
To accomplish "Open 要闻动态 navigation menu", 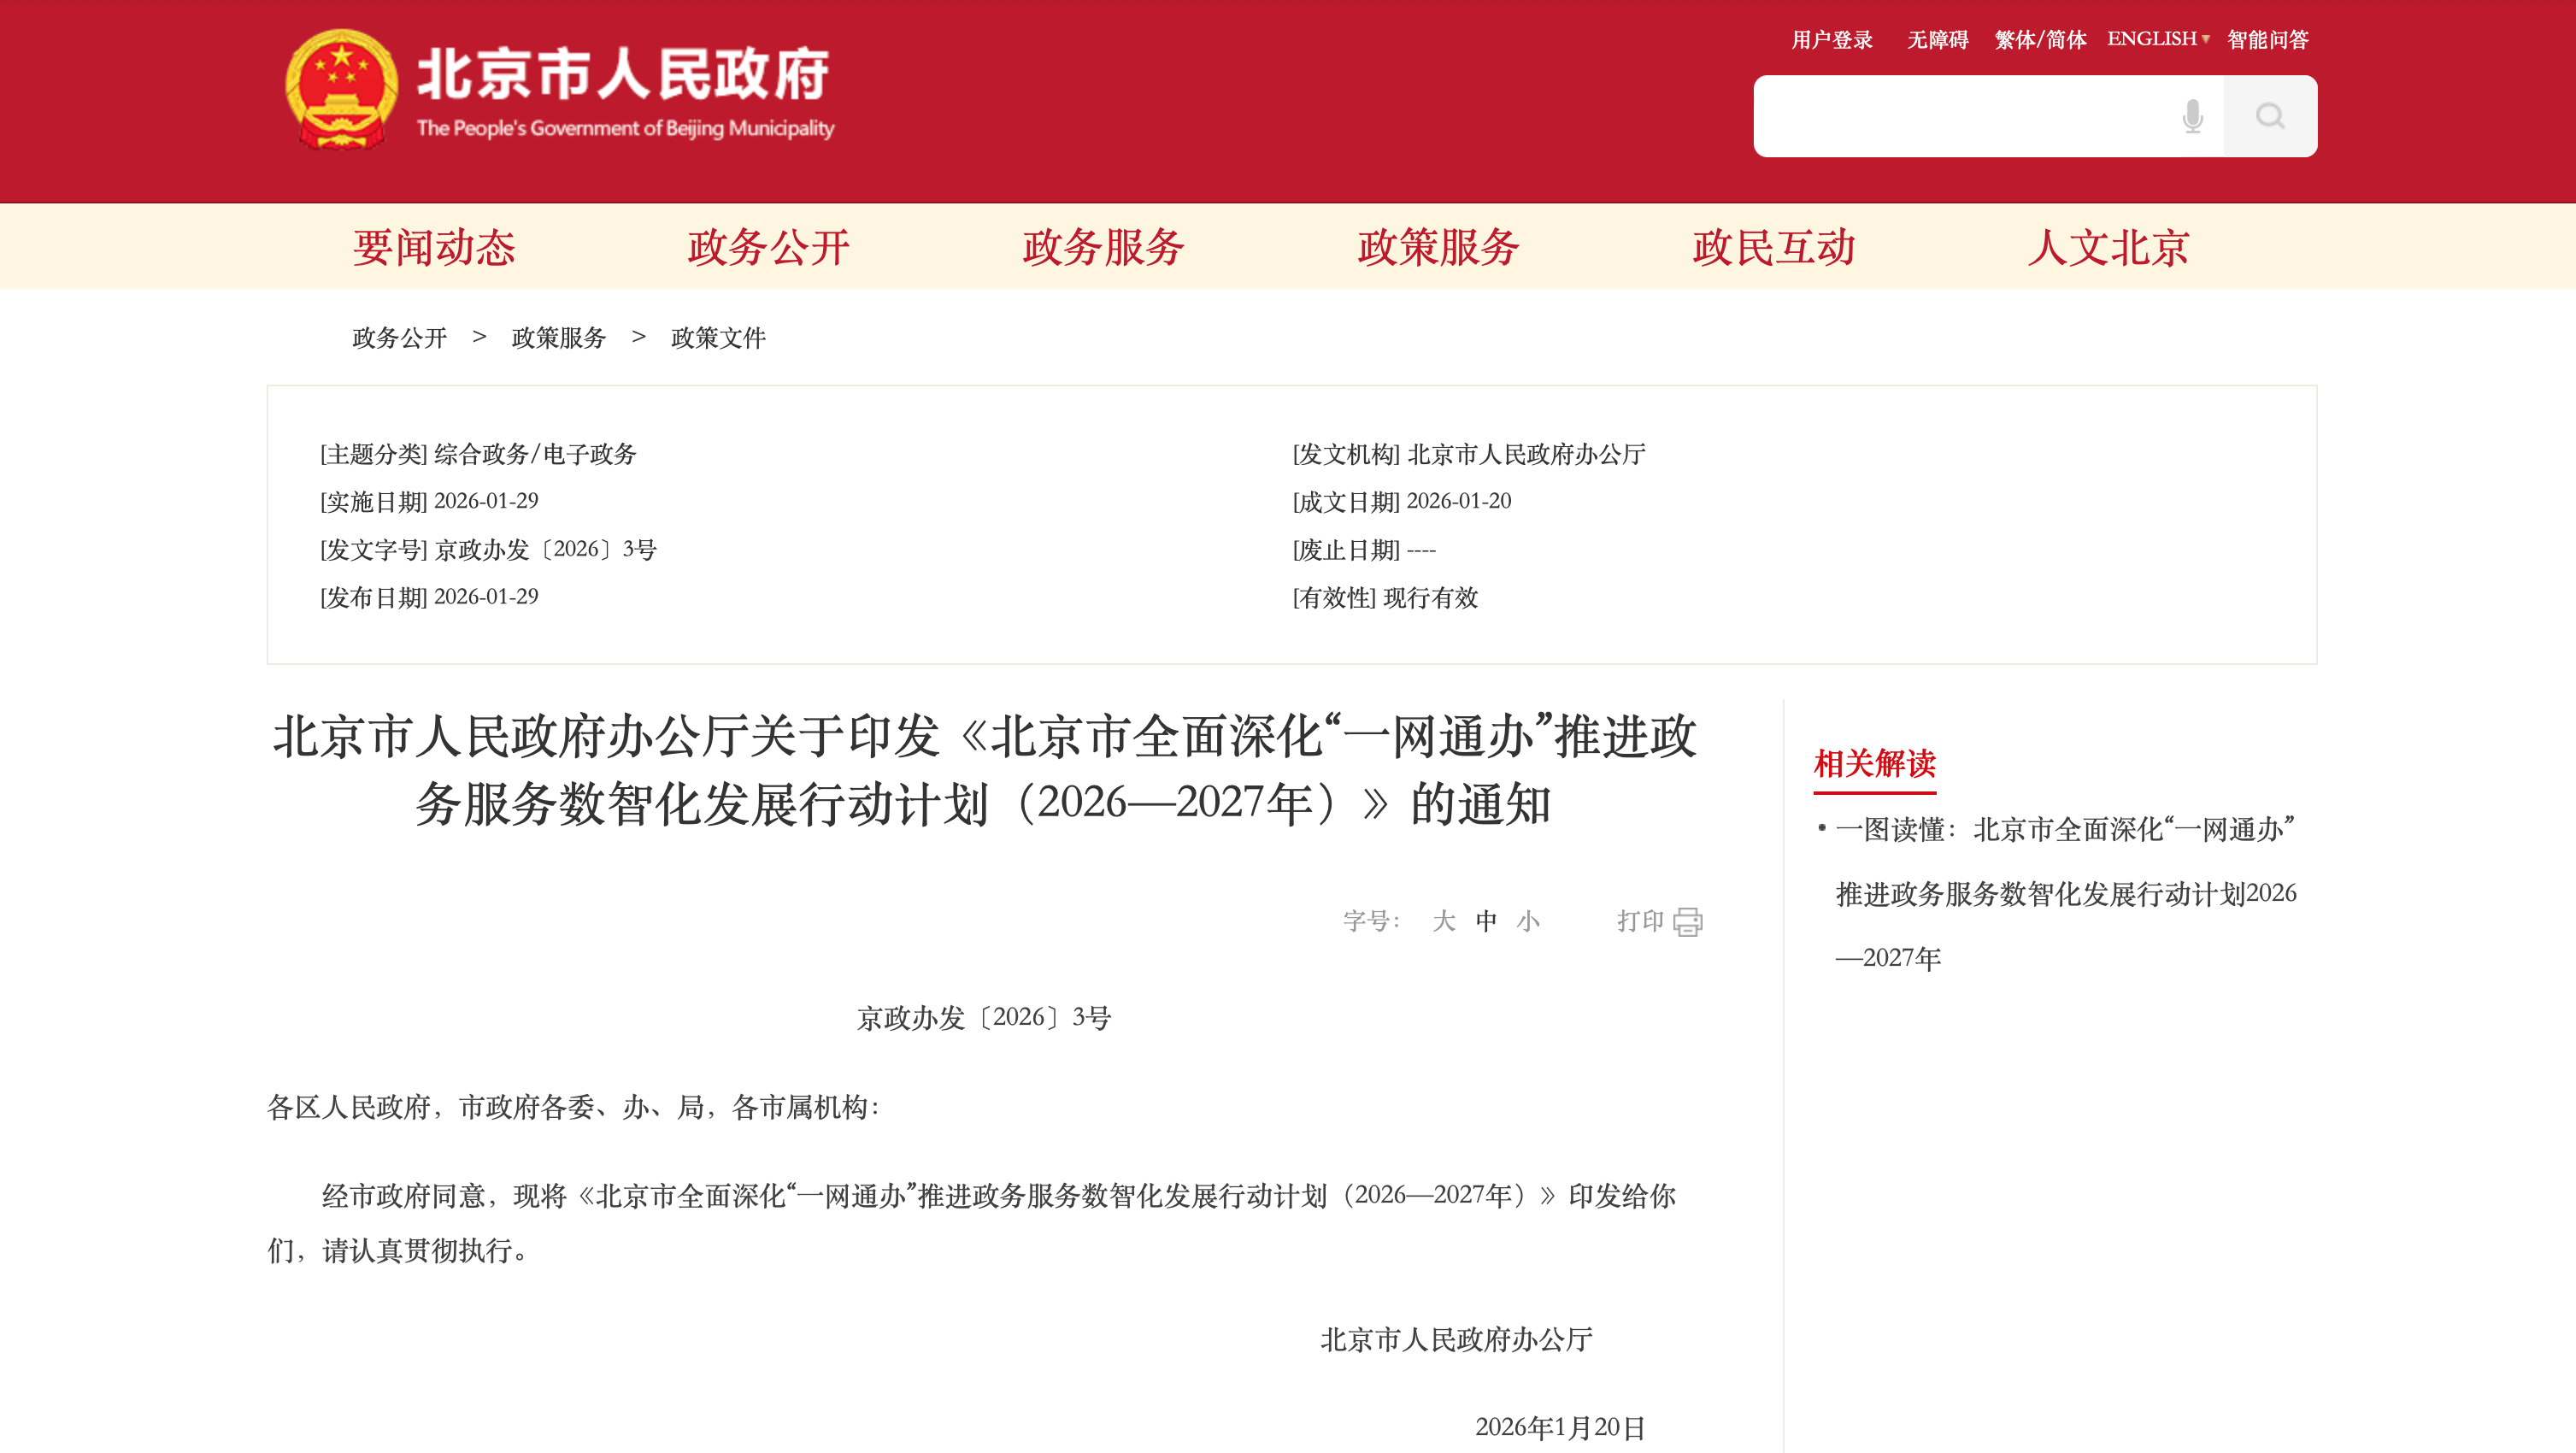I will (434, 247).
